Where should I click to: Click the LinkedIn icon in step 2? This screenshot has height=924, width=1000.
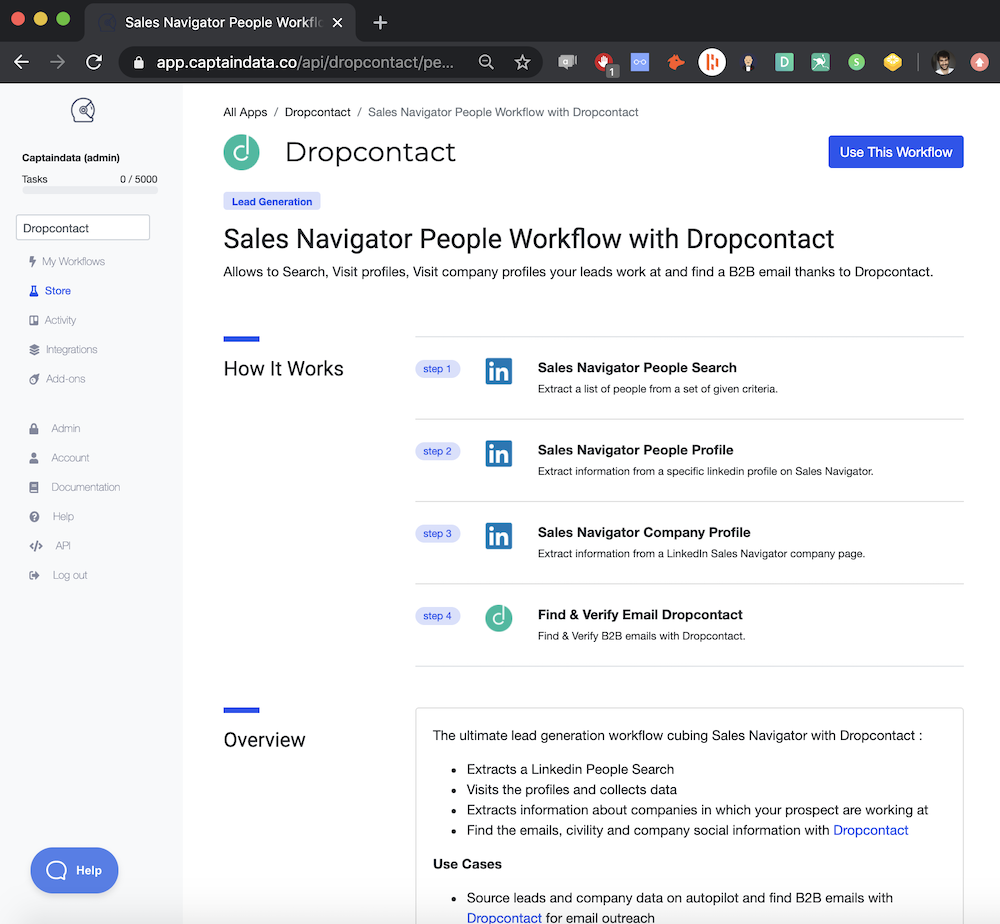(x=499, y=453)
